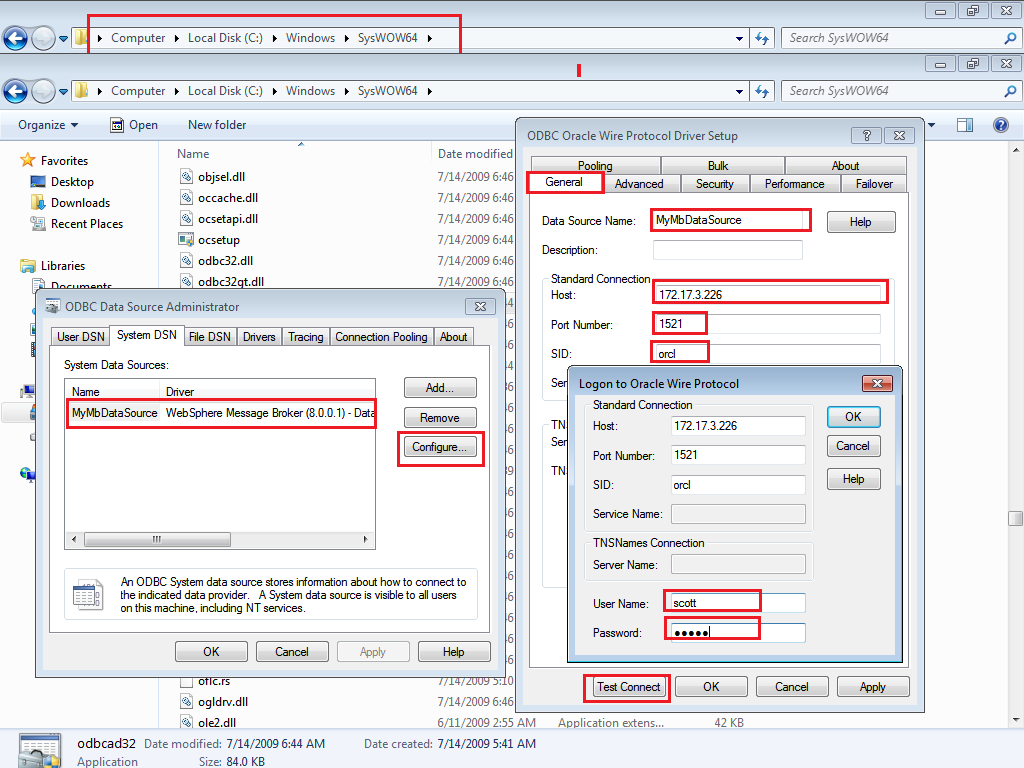Sort files by Date modified column
Image resolution: width=1024 pixels, height=768 pixels.
coord(475,153)
